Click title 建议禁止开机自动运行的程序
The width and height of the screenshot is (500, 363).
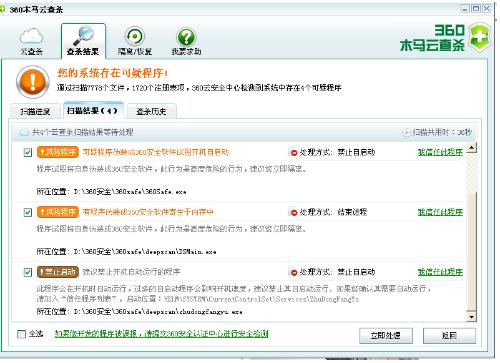131,272
